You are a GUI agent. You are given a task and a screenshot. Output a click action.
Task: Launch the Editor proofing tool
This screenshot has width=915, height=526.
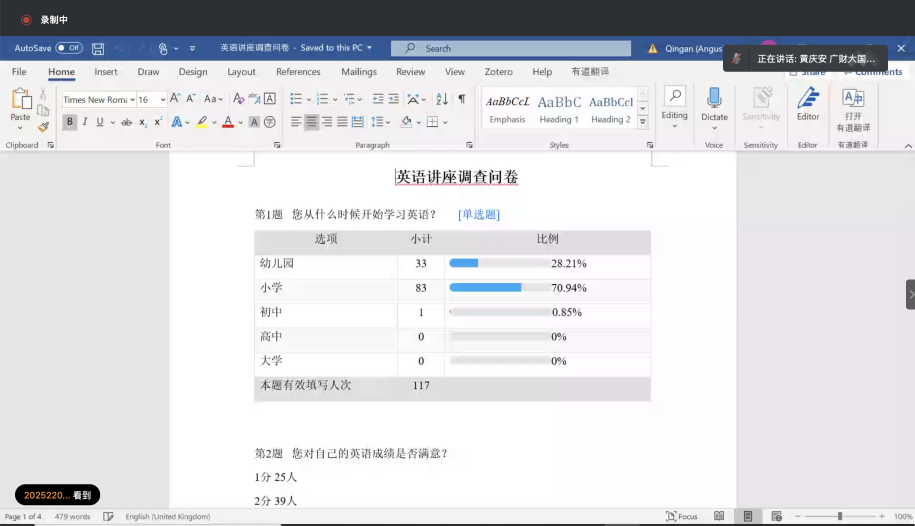[807, 104]
